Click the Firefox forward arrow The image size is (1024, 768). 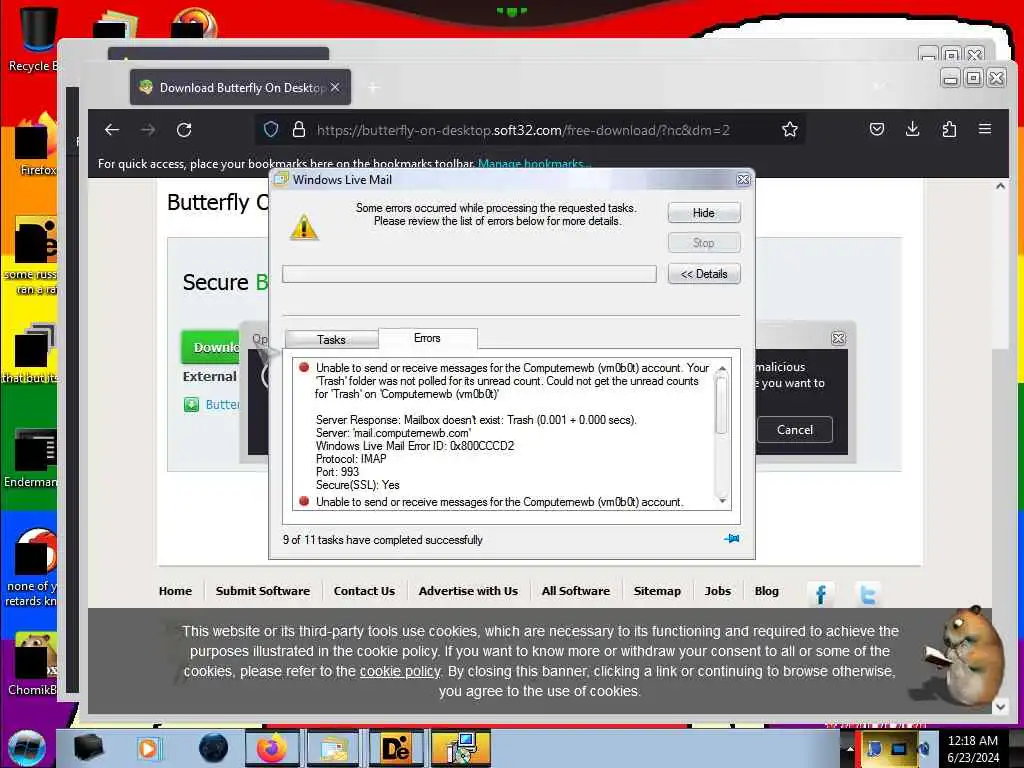pos(148,130)
